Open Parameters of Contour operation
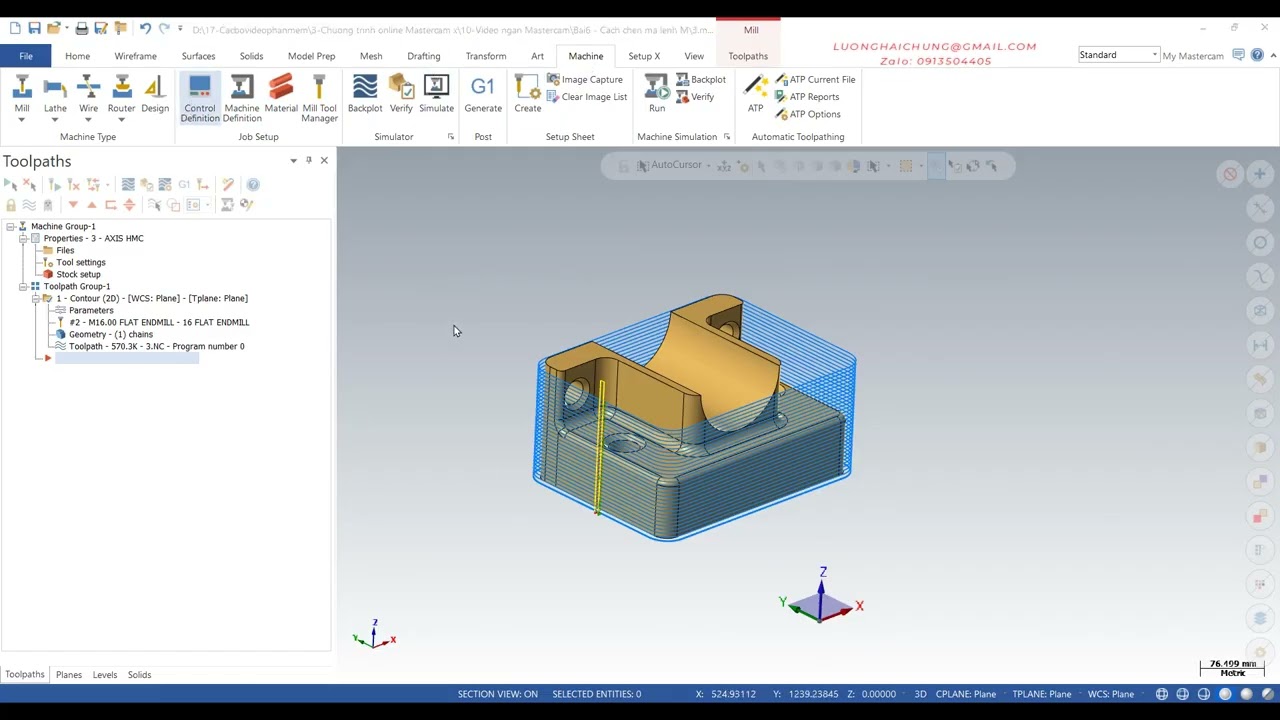This screenshot has height=720, width=1280. [91, 311]
